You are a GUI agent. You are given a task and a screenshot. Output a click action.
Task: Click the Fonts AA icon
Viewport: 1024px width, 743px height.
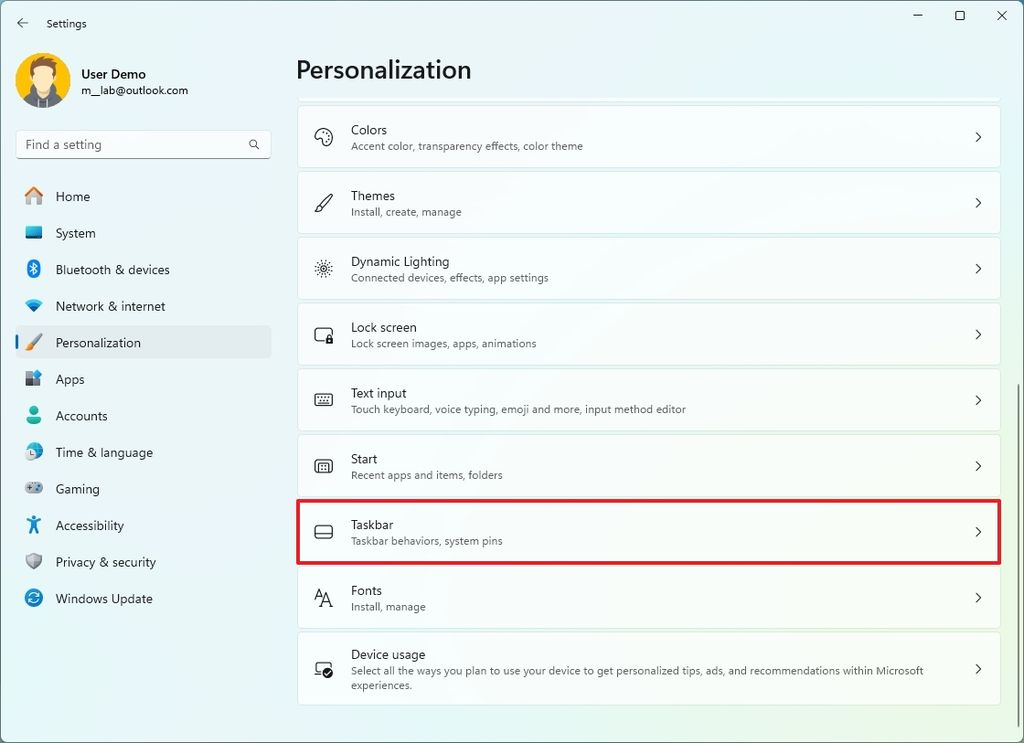click(324, 598)
